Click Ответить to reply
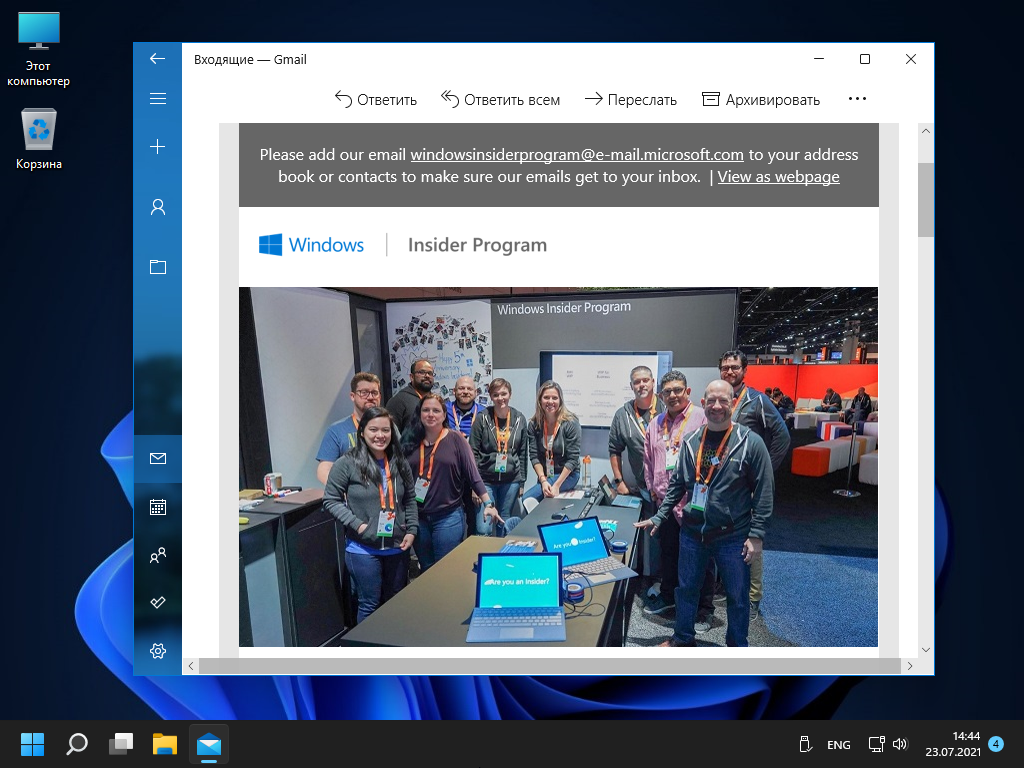The width and height of the screenshot is (1024, 768). coord(375,99)
